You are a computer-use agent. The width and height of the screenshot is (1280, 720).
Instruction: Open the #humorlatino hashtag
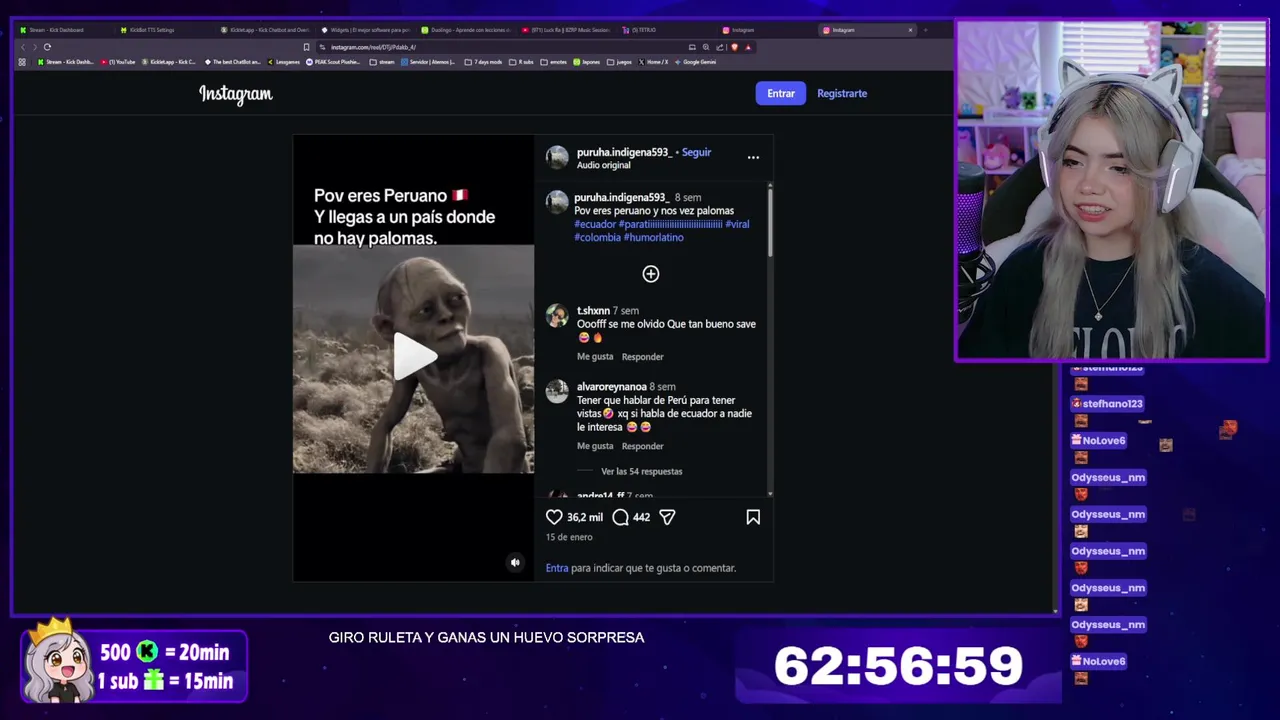[654, 238]
